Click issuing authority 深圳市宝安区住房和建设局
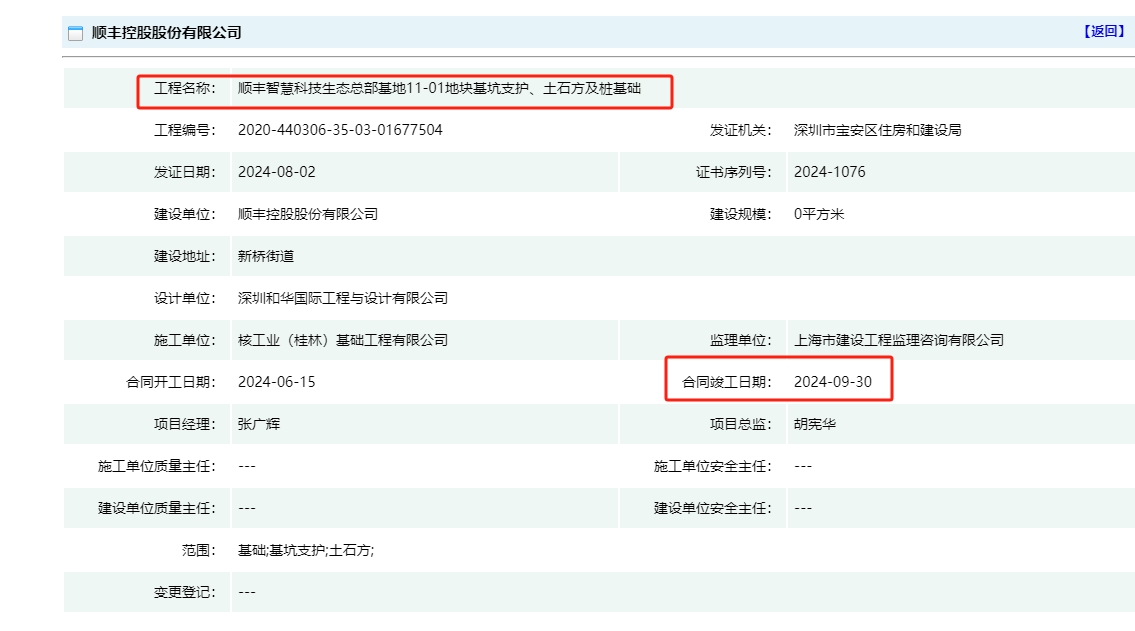Image resolution: width=1135 pixels, height=631 pixels. [877, 130]
